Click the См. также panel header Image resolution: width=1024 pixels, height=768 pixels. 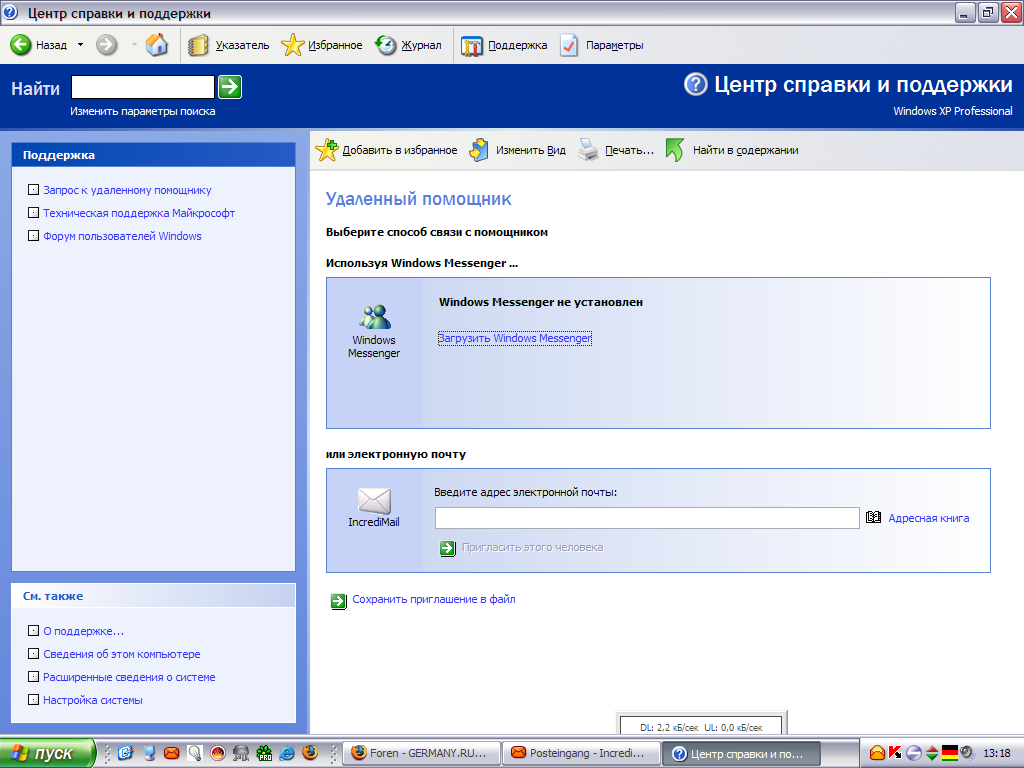[153, 596]
